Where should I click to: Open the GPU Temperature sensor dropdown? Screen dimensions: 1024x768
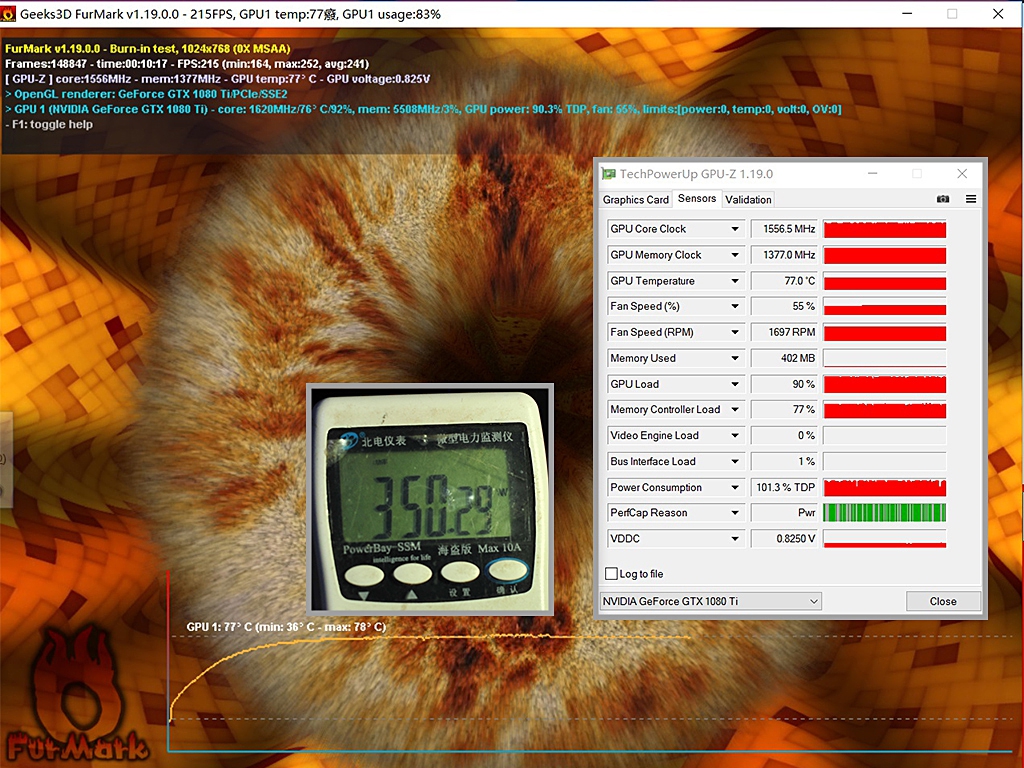[735, 281]
